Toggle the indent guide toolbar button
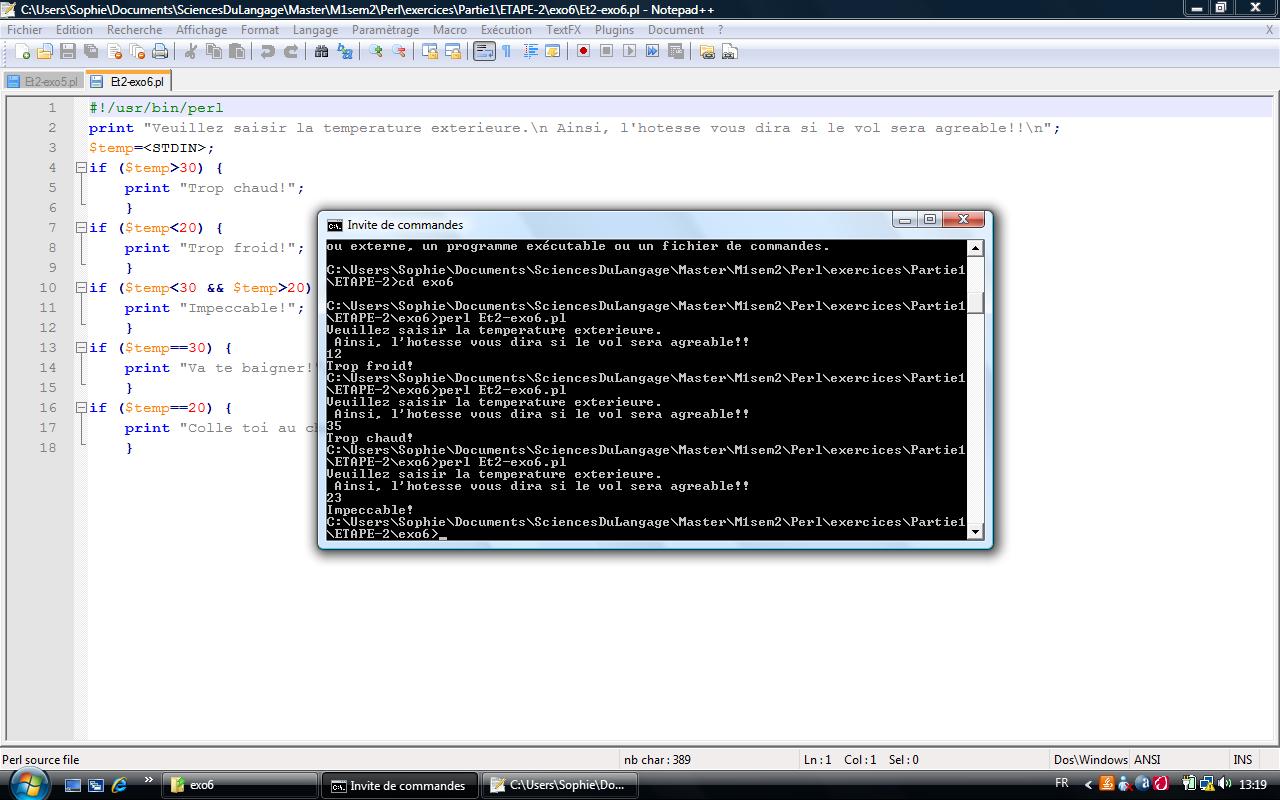The image size is (1280, 800). (x=530, y=52)
